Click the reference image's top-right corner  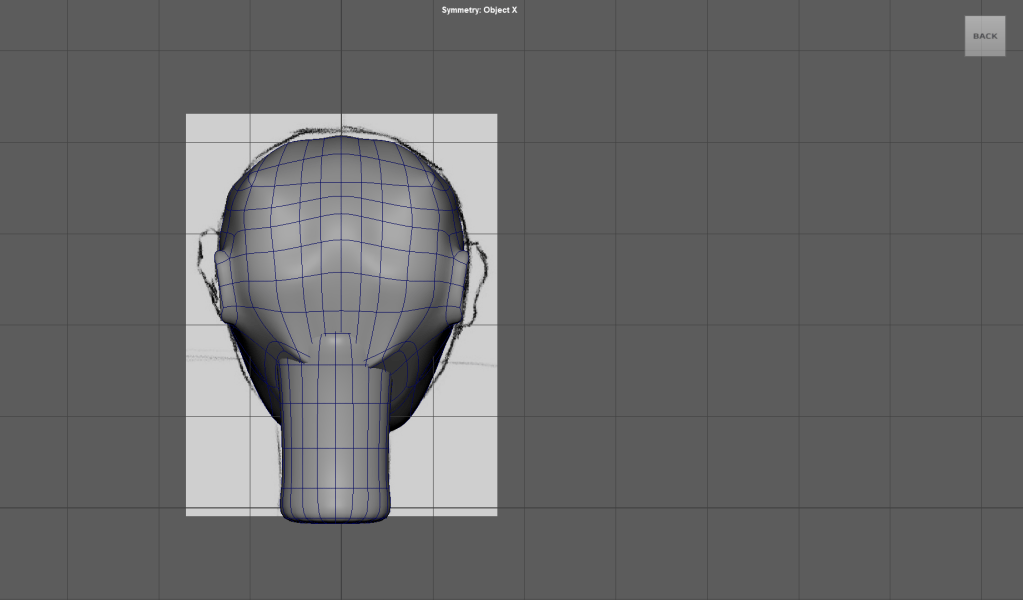[x=495, y=116]
